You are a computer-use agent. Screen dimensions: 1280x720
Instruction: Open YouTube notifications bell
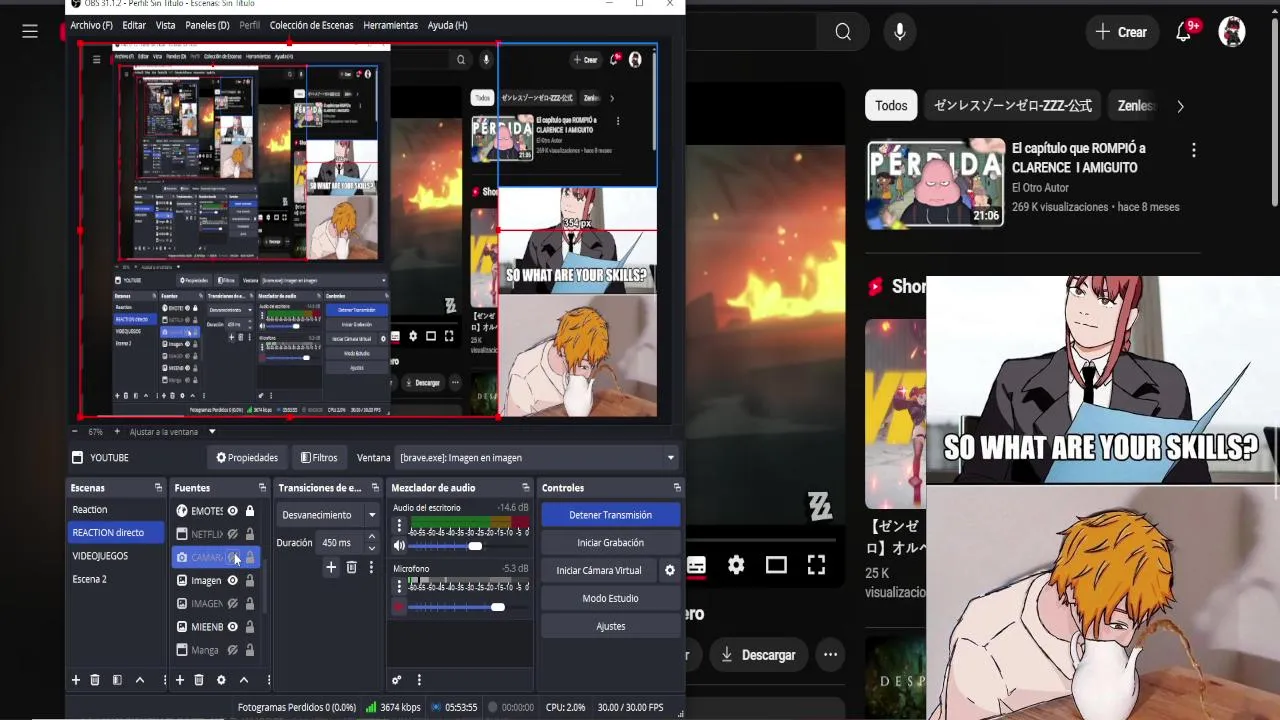[x=1184, y=32]
